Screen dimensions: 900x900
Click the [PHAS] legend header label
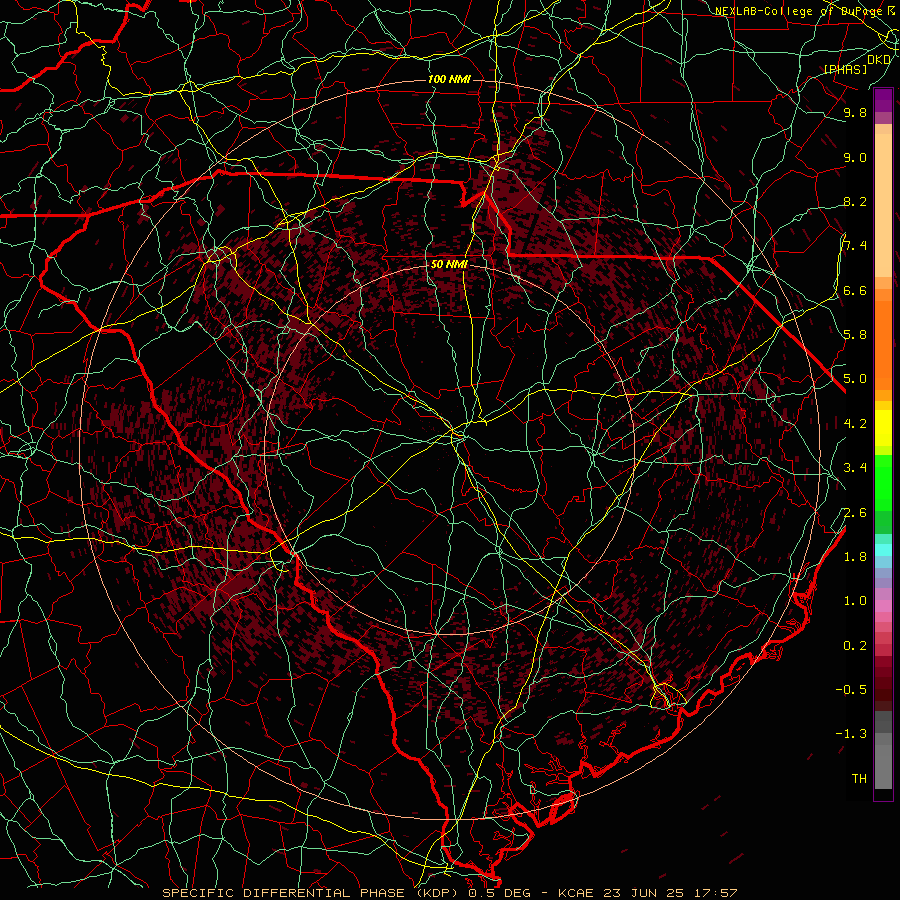point(845,69)
